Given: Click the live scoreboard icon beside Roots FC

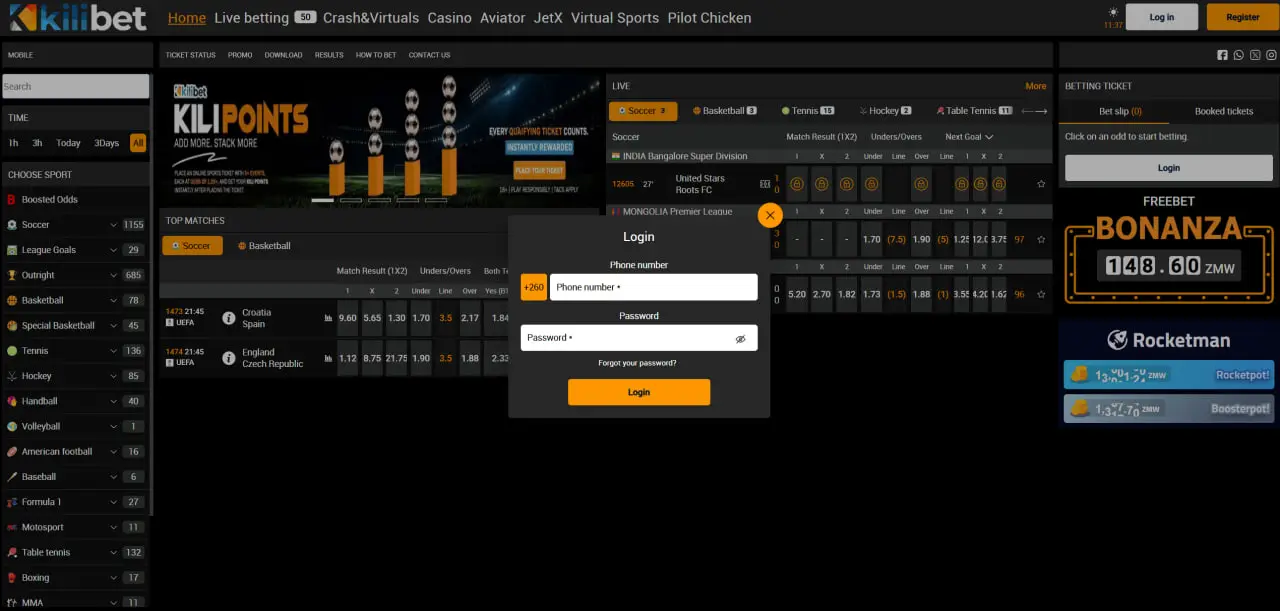Looking at the screenshot, I should [765, 184].
